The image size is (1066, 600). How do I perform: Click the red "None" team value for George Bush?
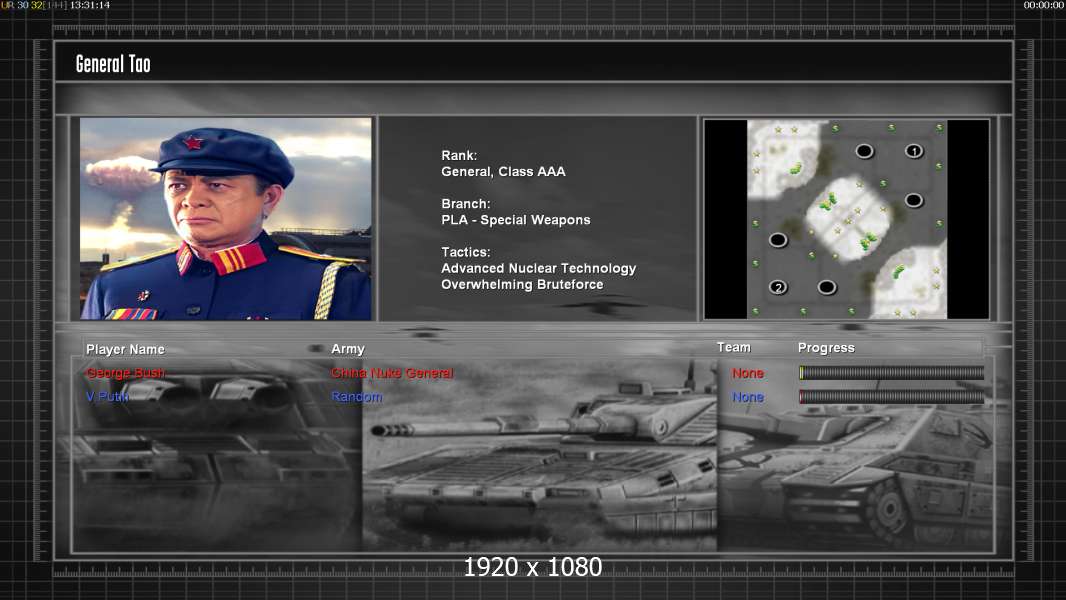click(x=748, y=373)
